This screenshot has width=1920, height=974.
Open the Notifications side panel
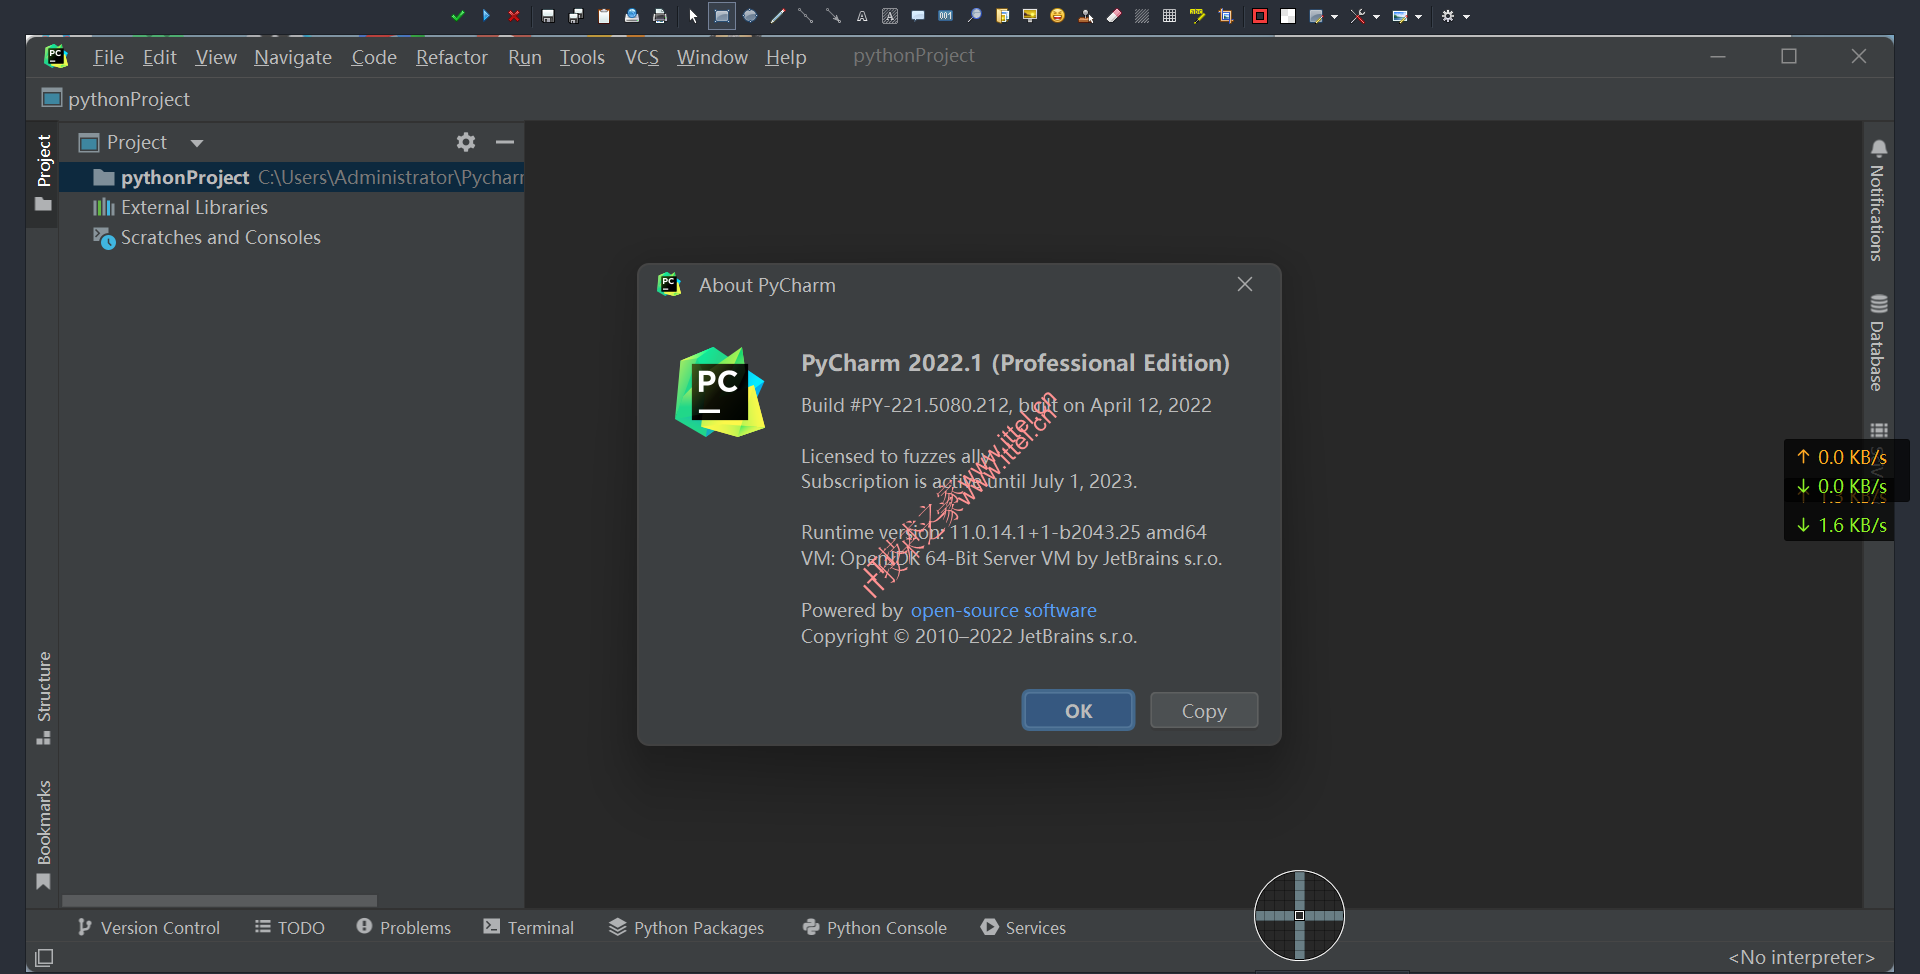tap(1878, 200)
